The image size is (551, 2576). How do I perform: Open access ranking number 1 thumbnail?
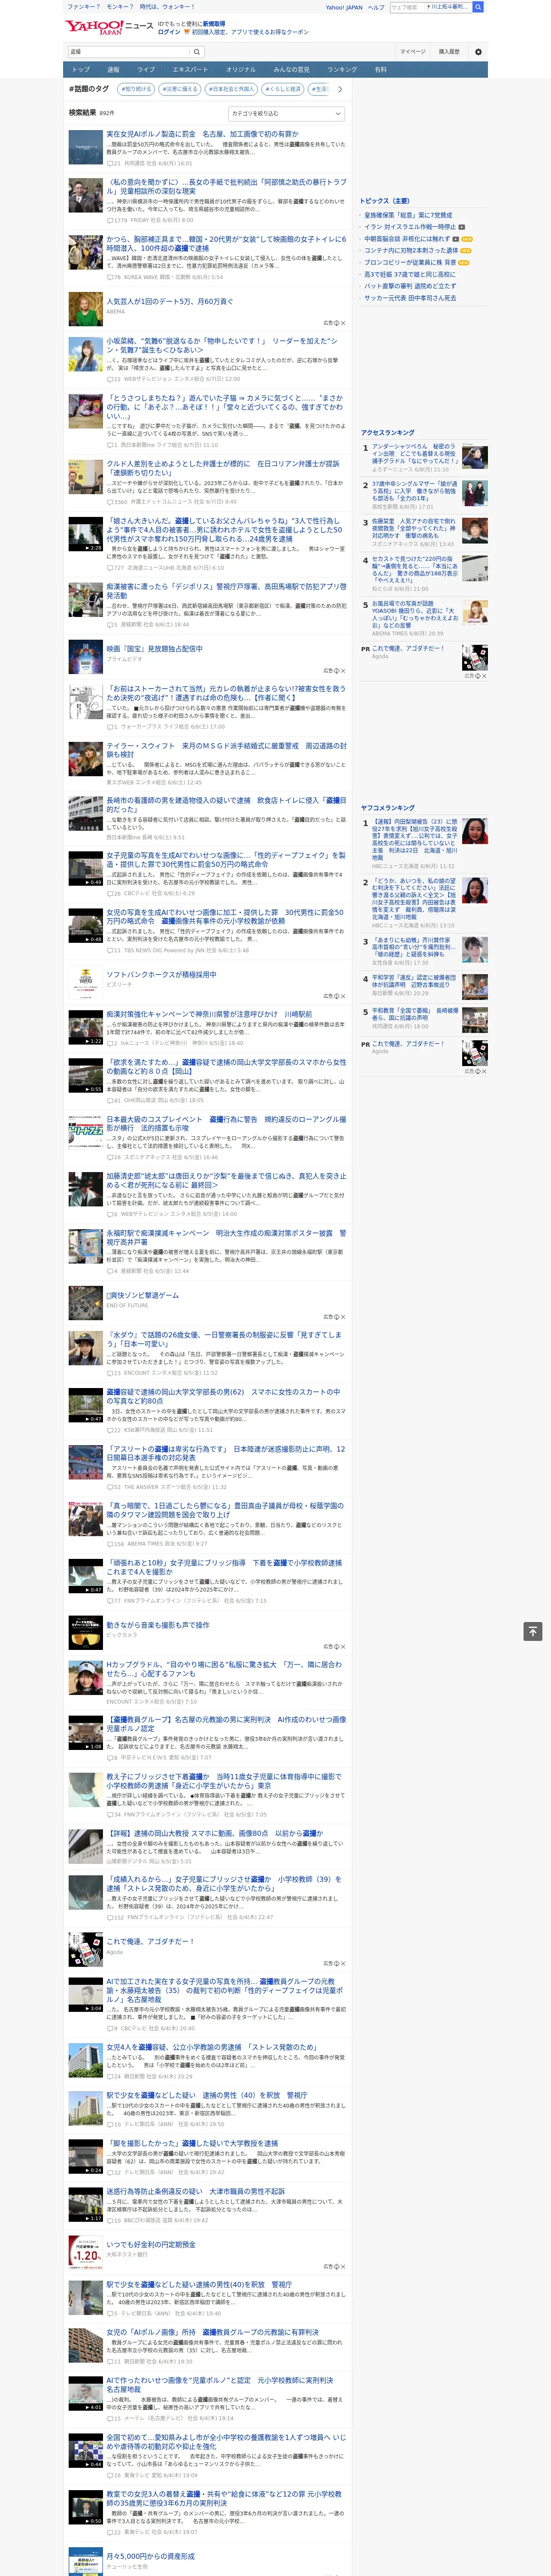[x=475, y=457]
